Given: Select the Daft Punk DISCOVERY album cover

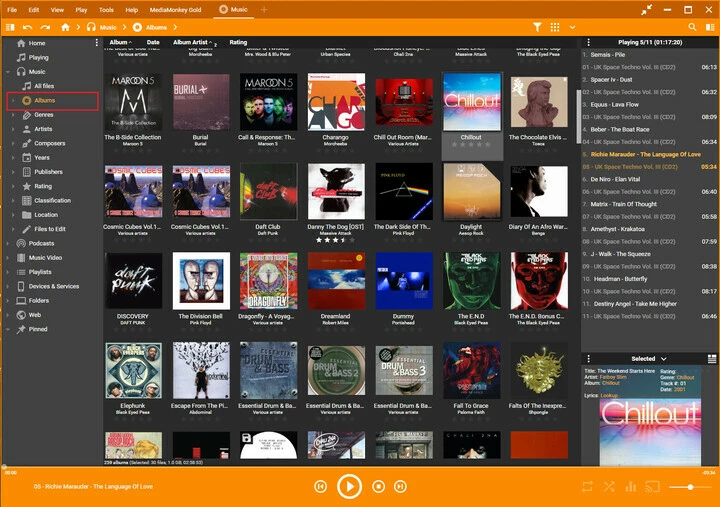Looking at the screenshot, I should [x=133, y=281].
